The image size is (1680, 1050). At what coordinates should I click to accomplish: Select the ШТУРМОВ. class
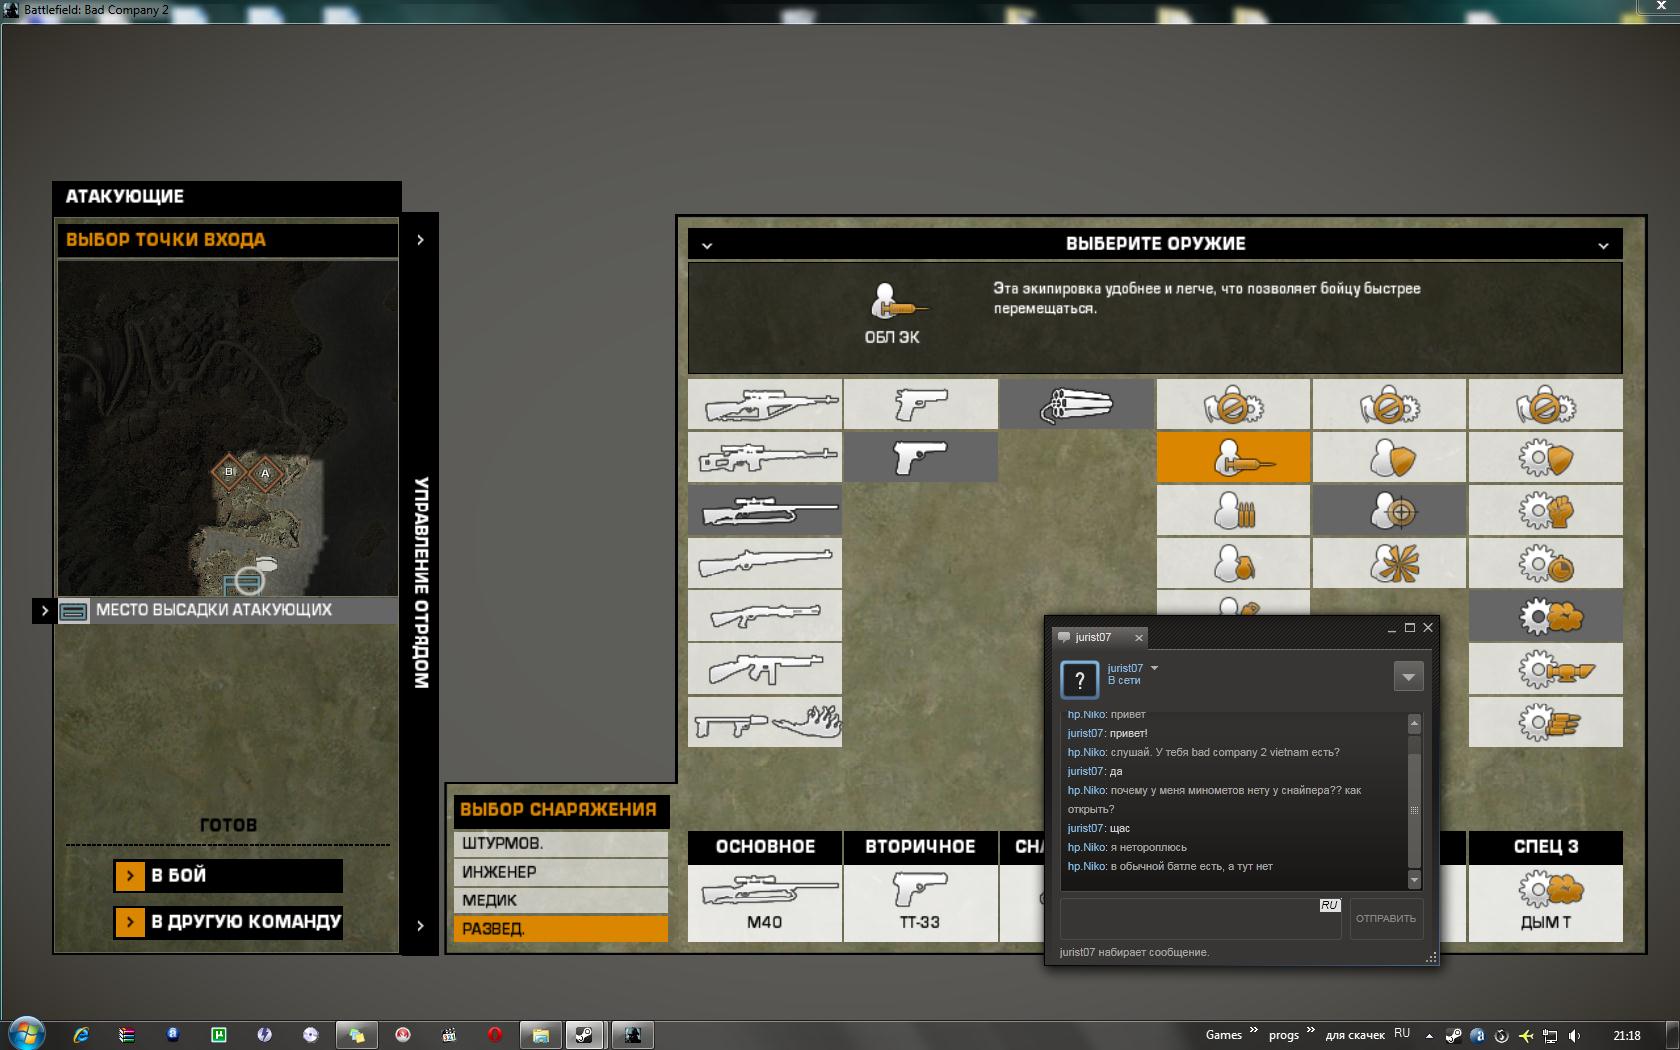click(x=560, y=843)
